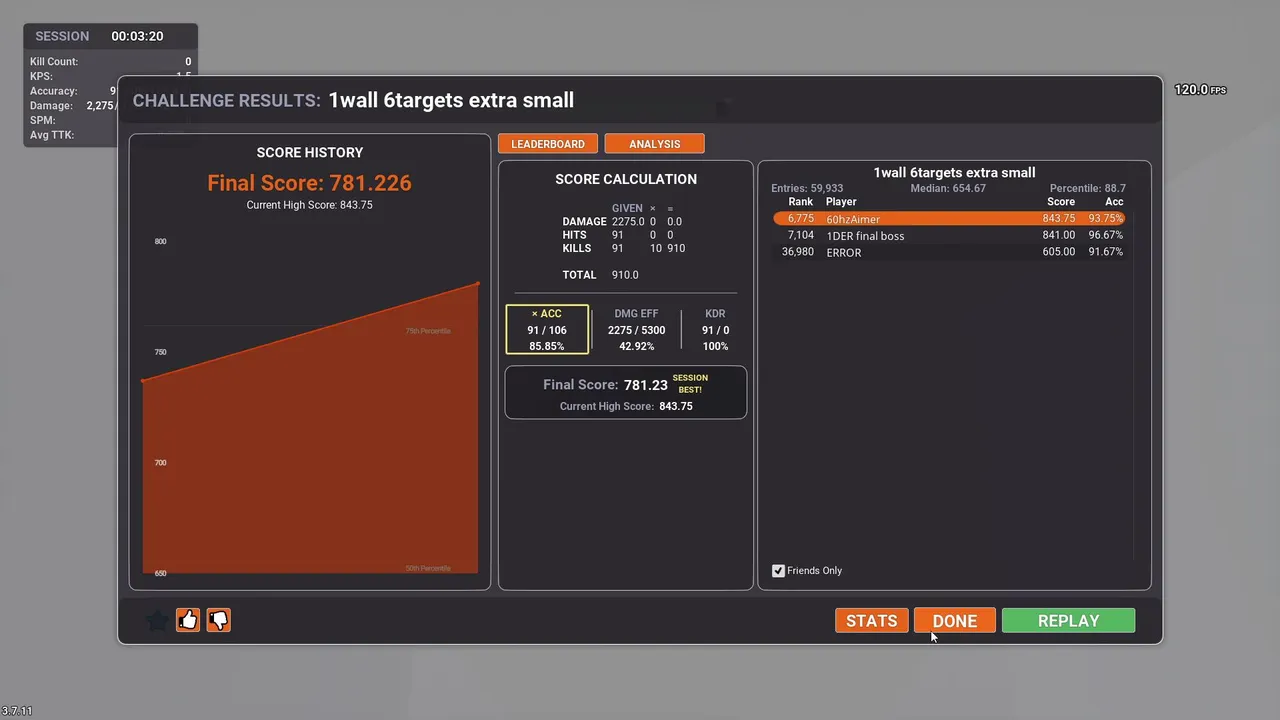Screen dimensions: 1280x720
Task: Click the Final Score 781.226 heading
Action: [309, 183]
